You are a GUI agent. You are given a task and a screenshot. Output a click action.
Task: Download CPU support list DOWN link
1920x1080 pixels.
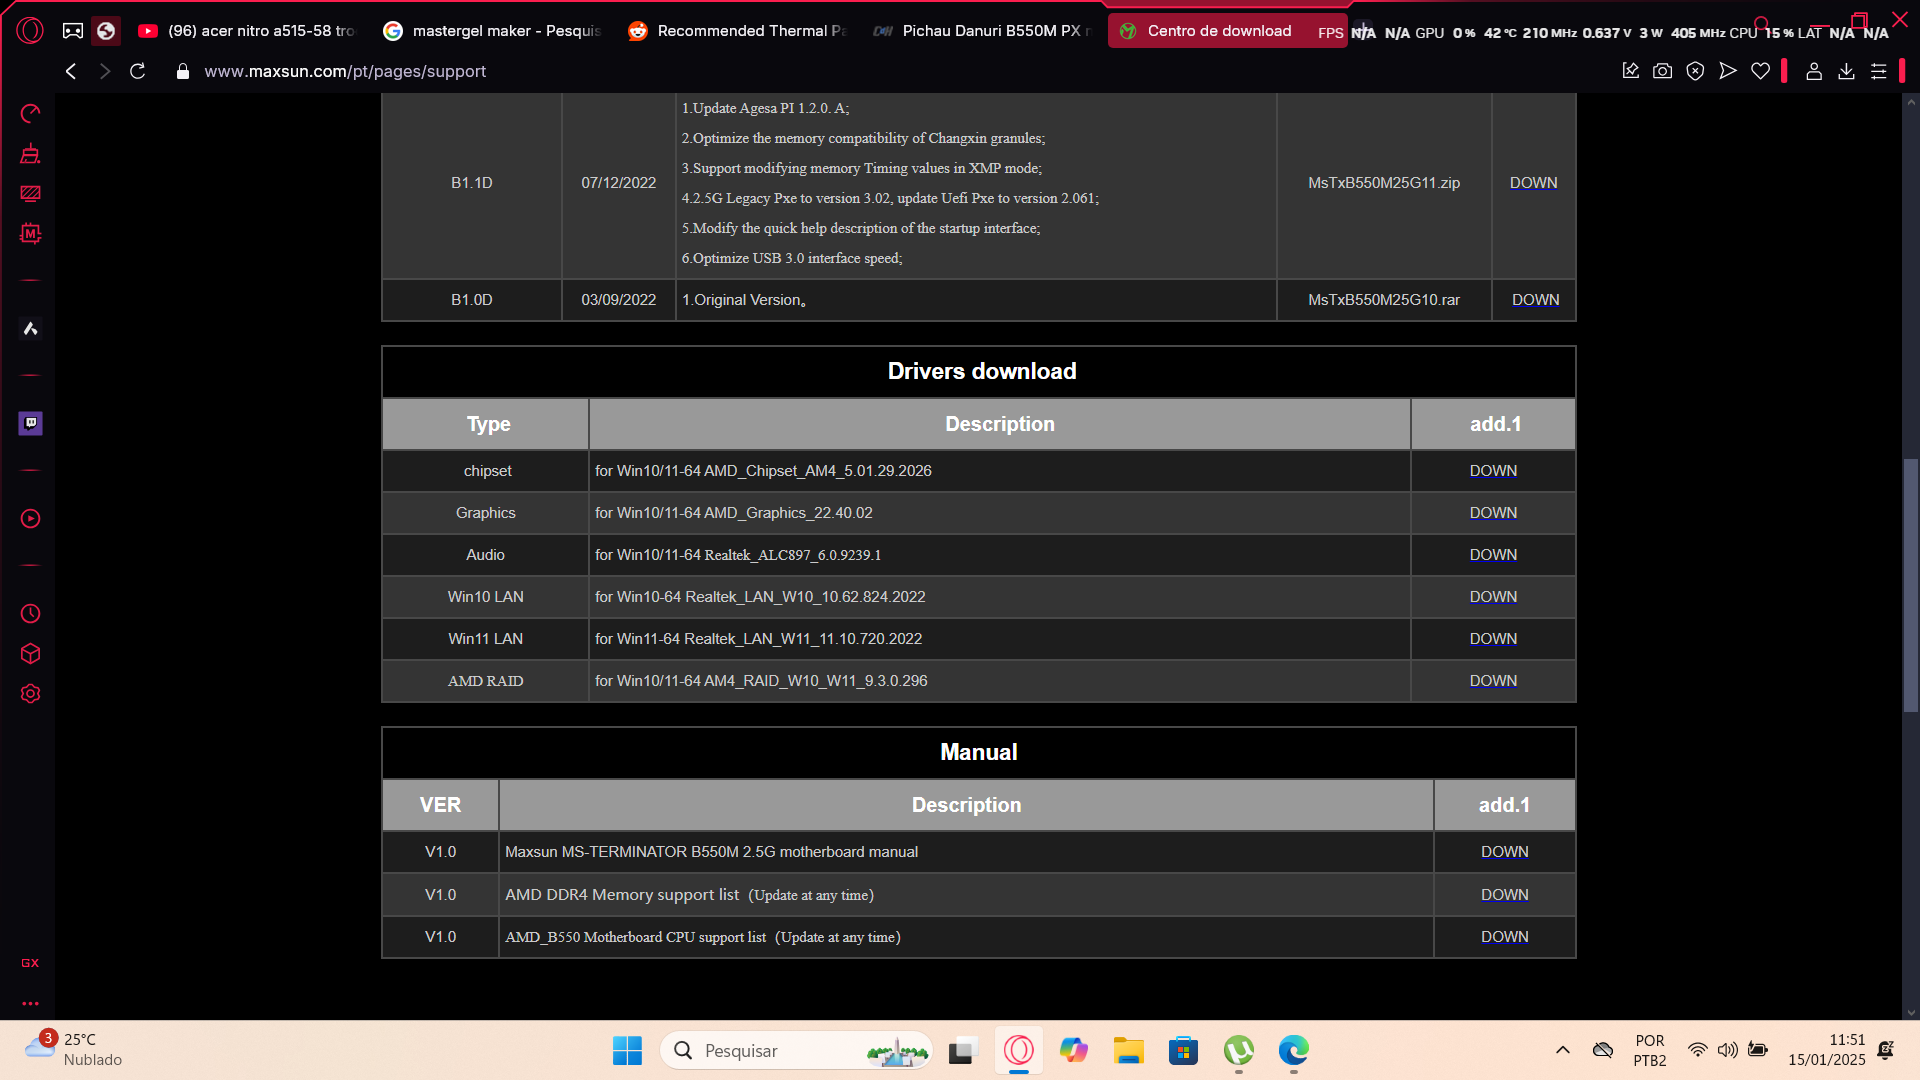click(1504, 937)
